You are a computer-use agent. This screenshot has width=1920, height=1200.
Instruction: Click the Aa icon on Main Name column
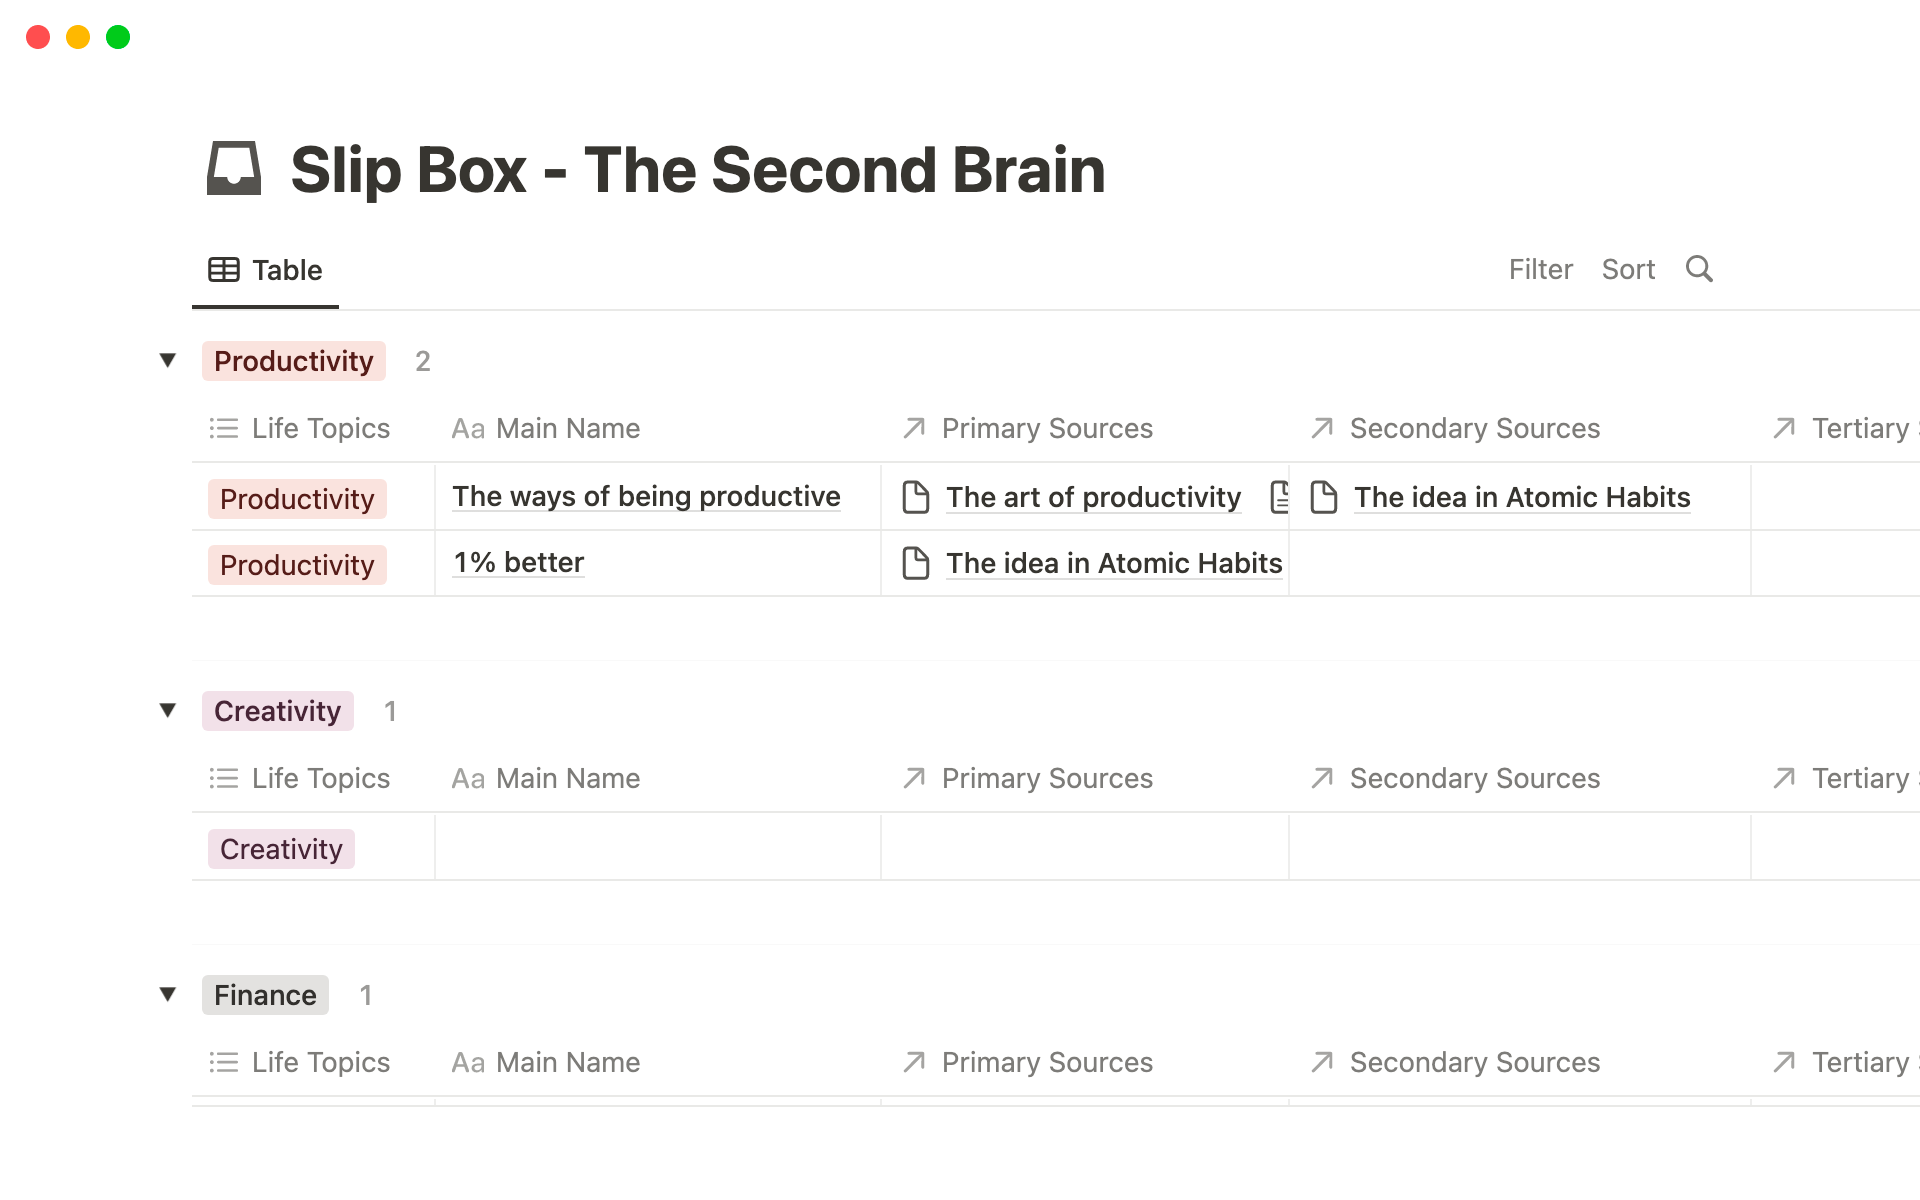tap(468, 428)
